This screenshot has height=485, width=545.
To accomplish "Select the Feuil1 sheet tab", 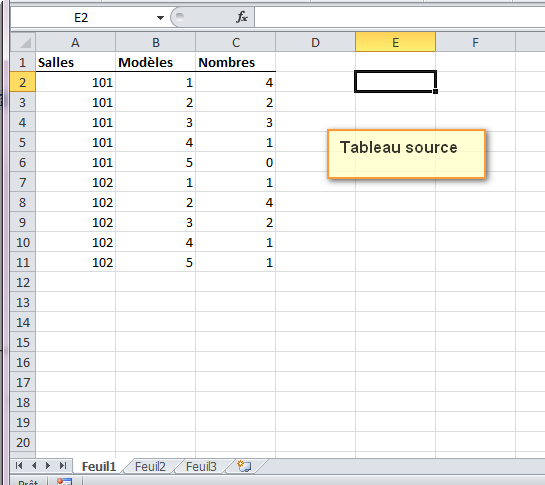I will point(99,466).
